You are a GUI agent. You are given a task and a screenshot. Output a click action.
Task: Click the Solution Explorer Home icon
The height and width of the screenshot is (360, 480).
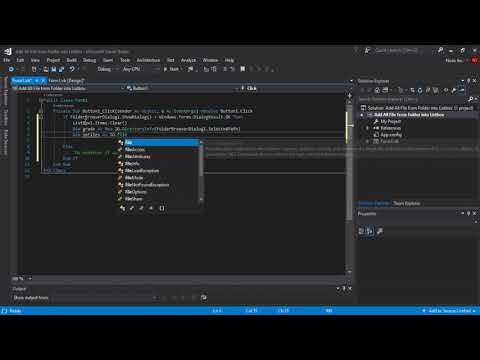pyautogui.click(x=377, y=90)
